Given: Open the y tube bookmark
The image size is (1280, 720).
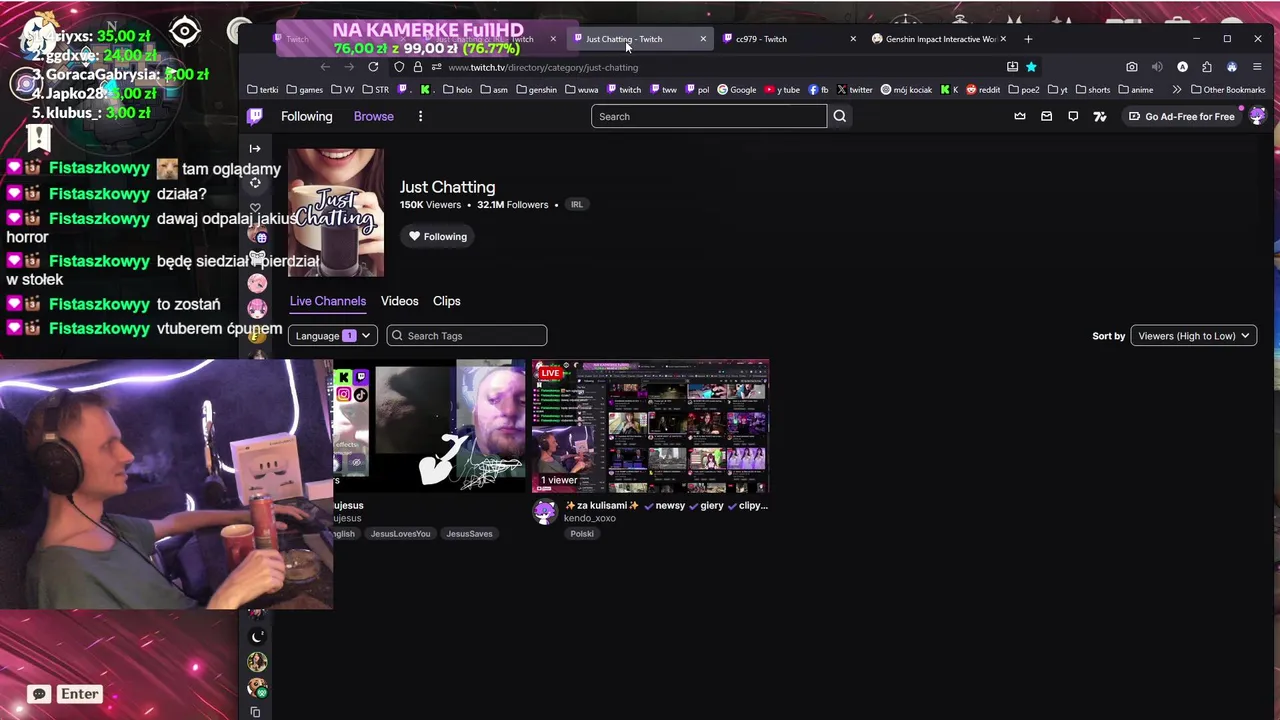Looking at the screenshot, I should [x=783, y=89].
